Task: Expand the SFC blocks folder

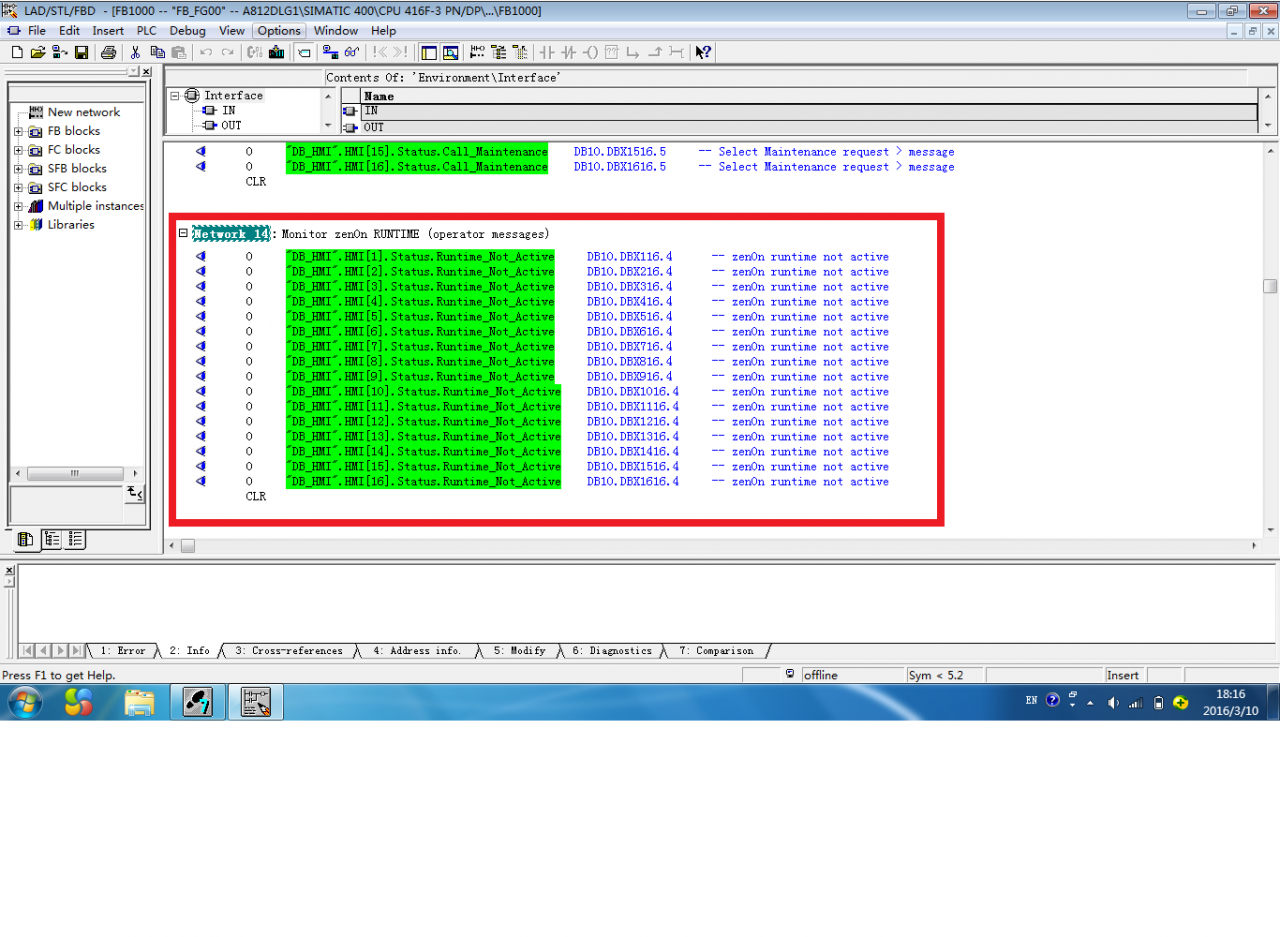Action: (x=18, y=187)
